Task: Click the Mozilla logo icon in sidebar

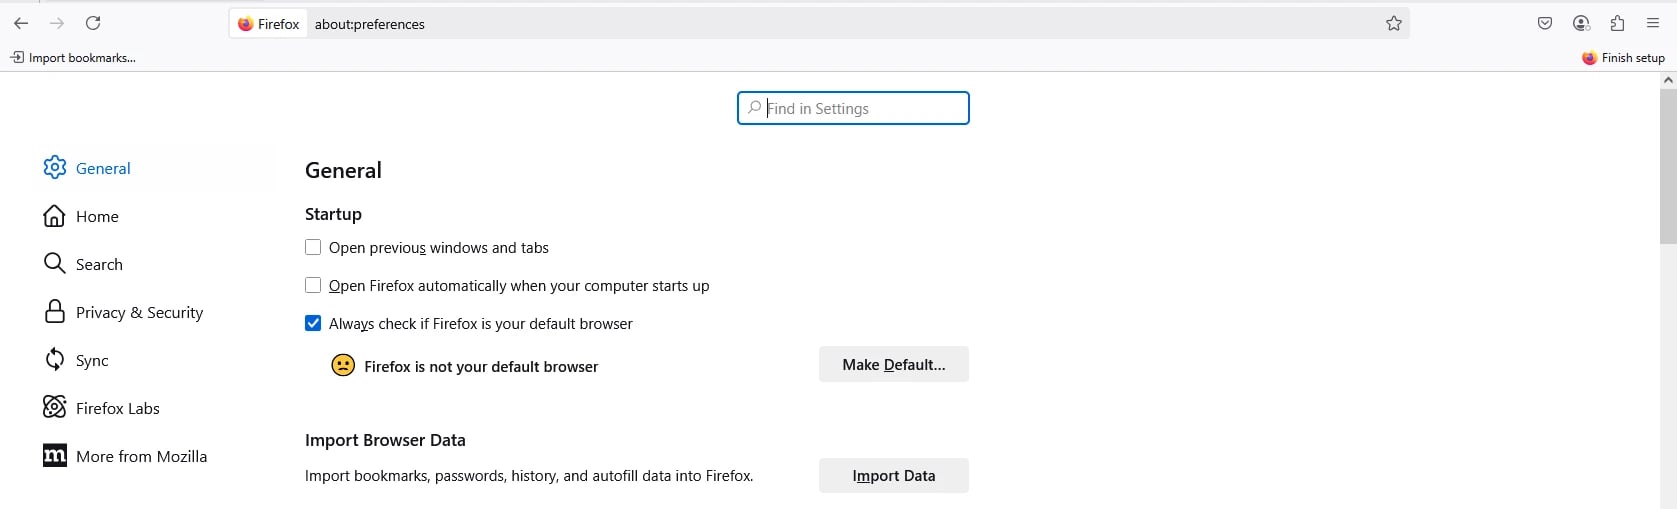Action: point(55,456)
